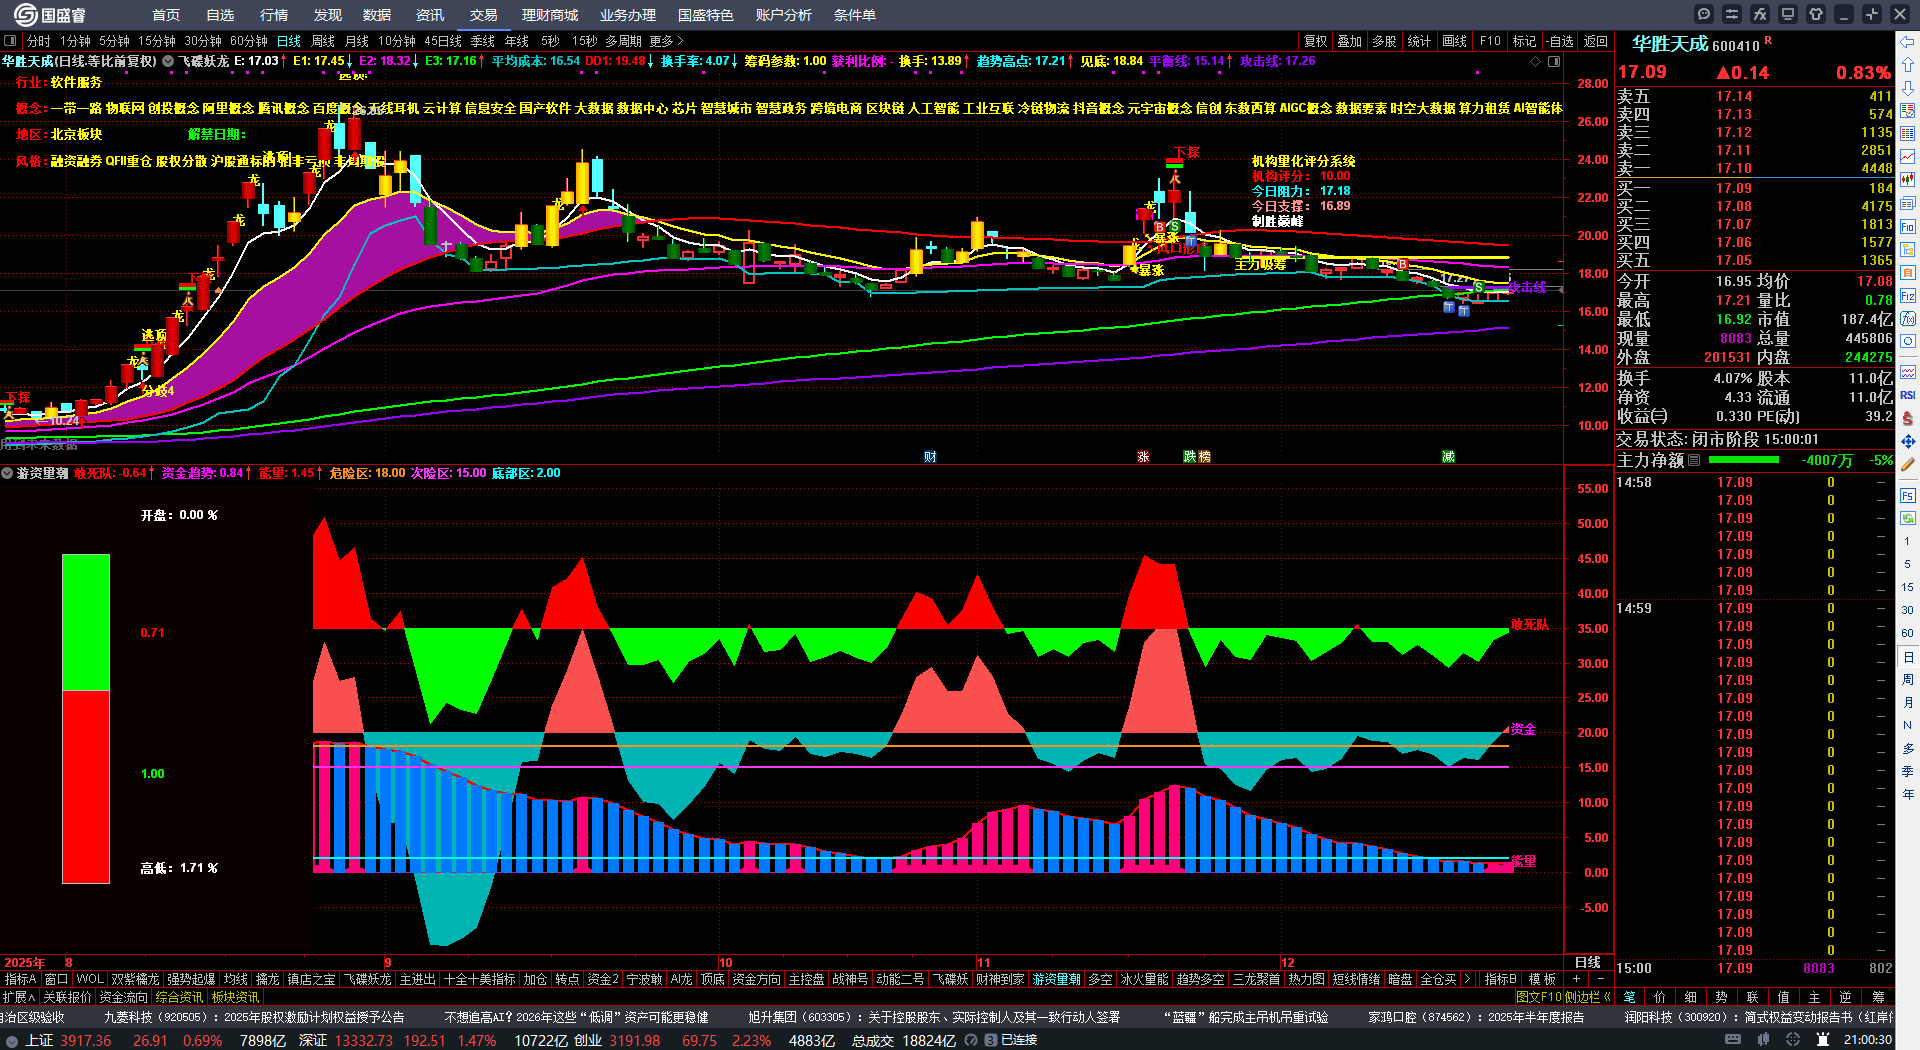Open the settings sliders icon in title bar
1920x1050 pixels.
pyautogui.click(x=1732, y=14)
